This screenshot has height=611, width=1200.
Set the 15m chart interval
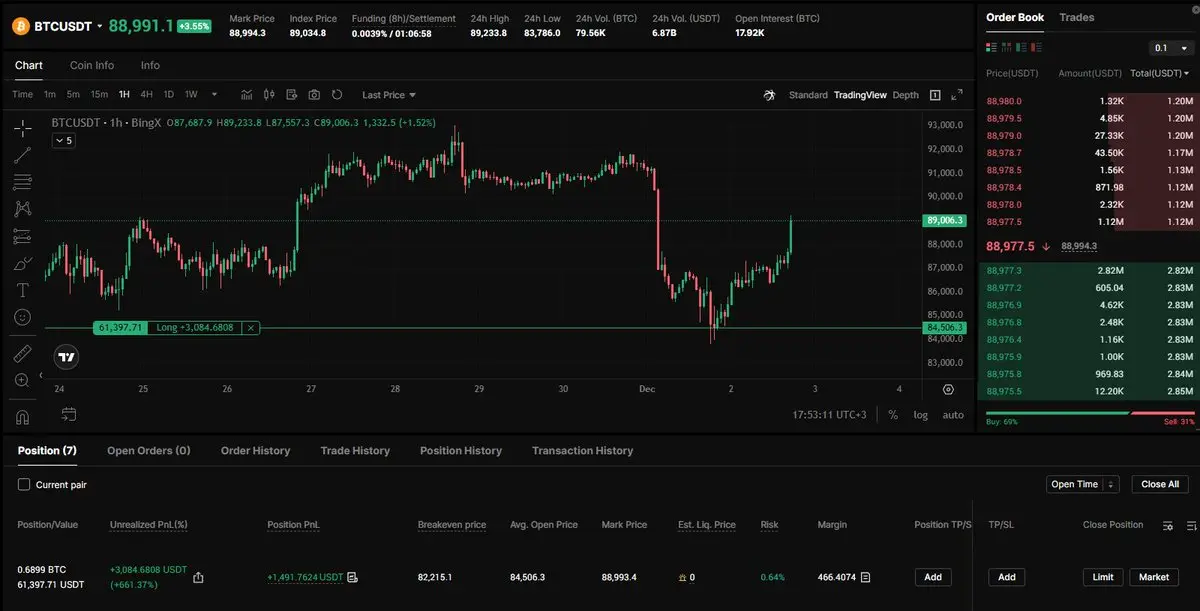pos(99,95)
